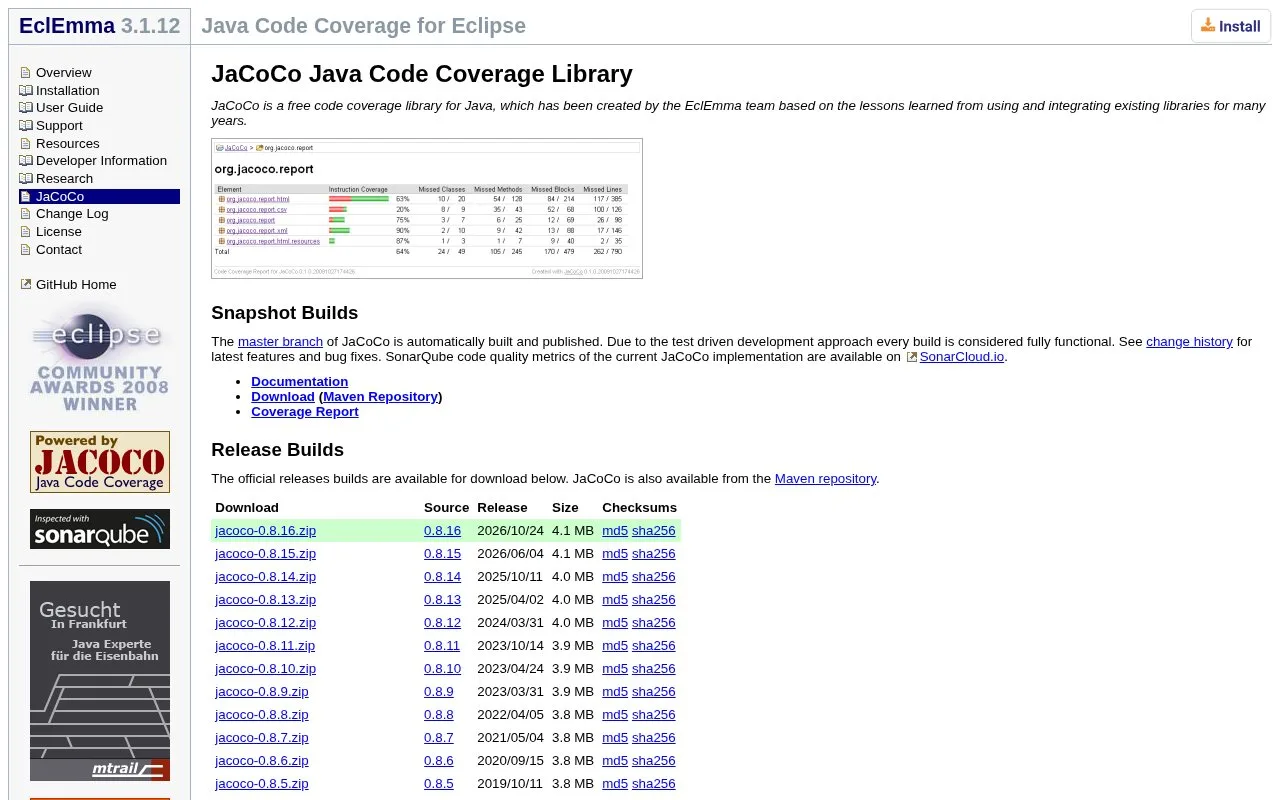1280x800 pixels.
Task: Click the book icon next to Support
Action: pos(26,126)
